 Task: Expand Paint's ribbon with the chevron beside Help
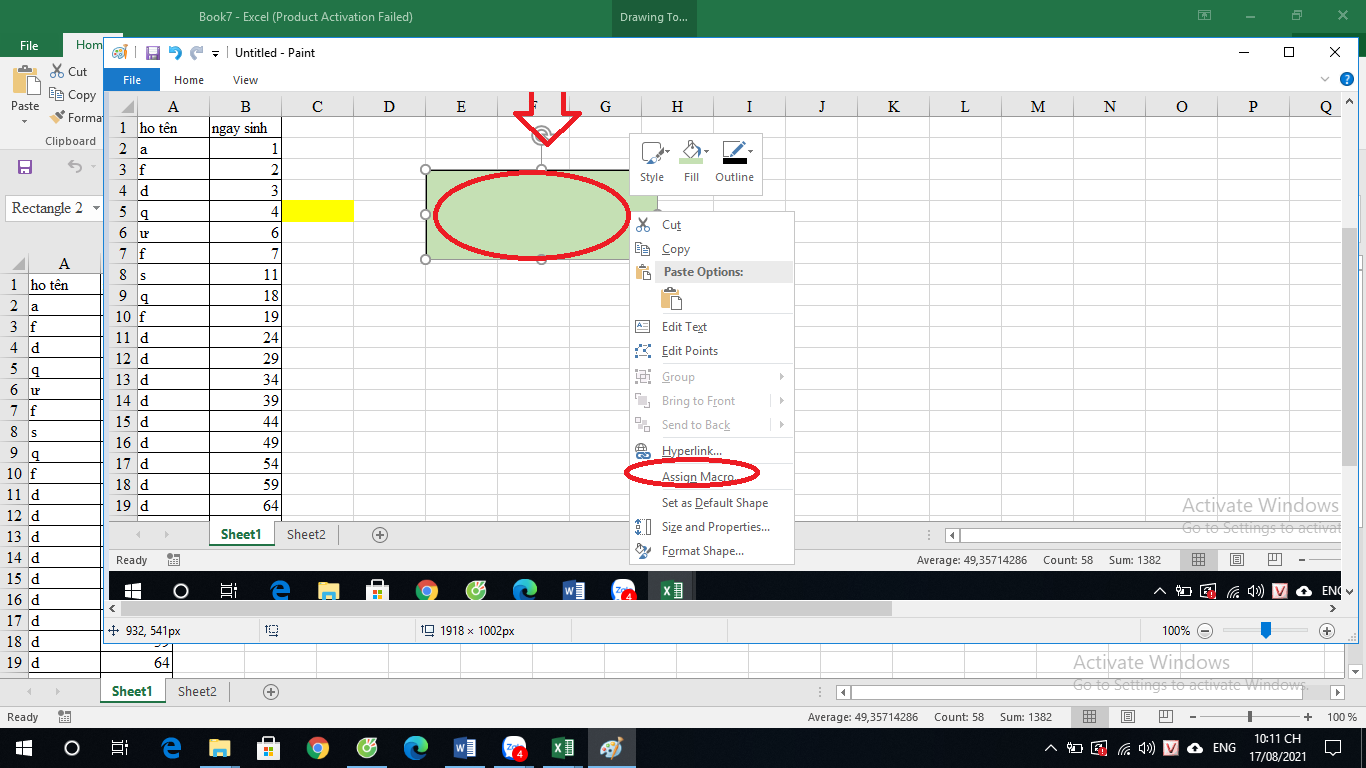pos(1325,79)
